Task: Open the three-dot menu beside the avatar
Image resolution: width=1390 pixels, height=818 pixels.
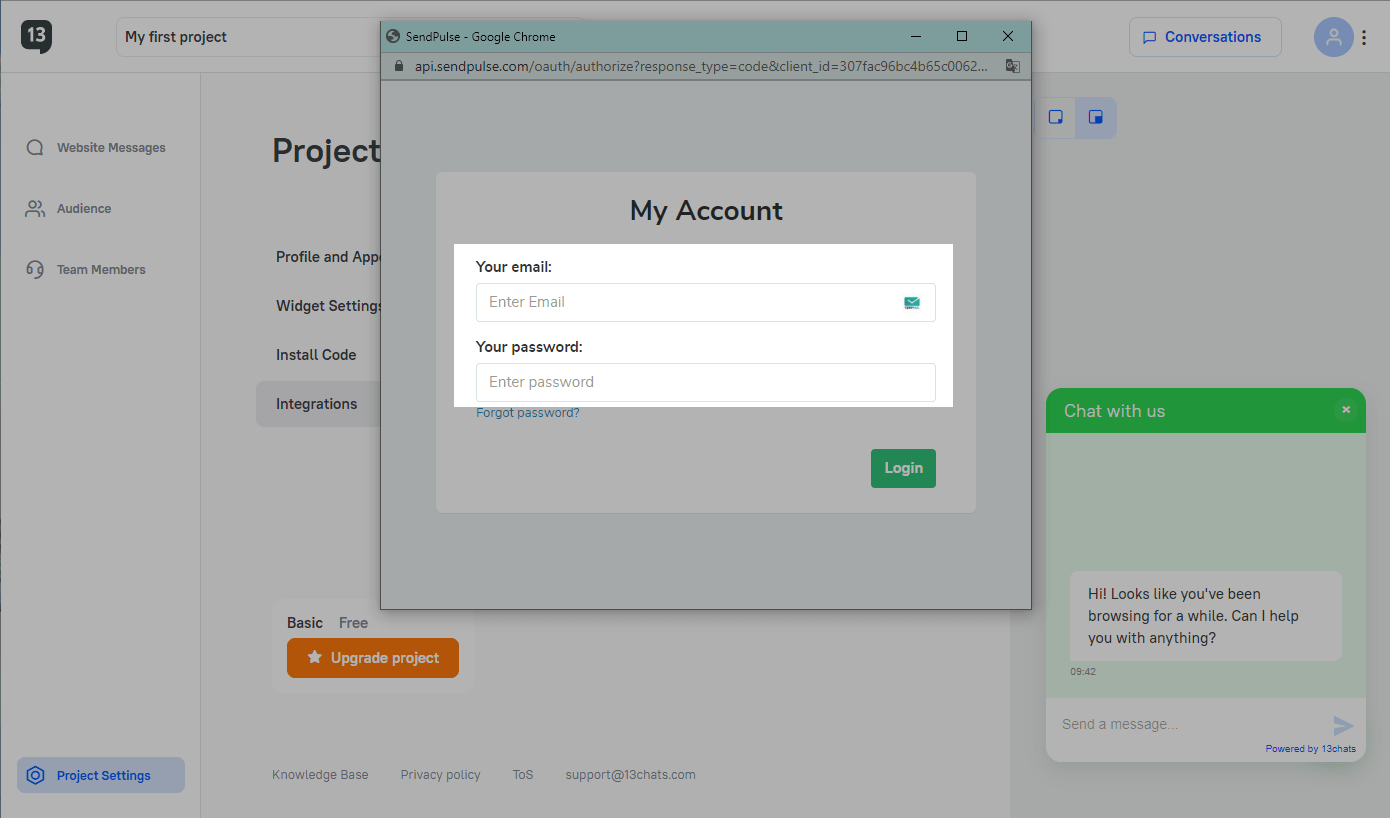Action: coord(1364,38)
